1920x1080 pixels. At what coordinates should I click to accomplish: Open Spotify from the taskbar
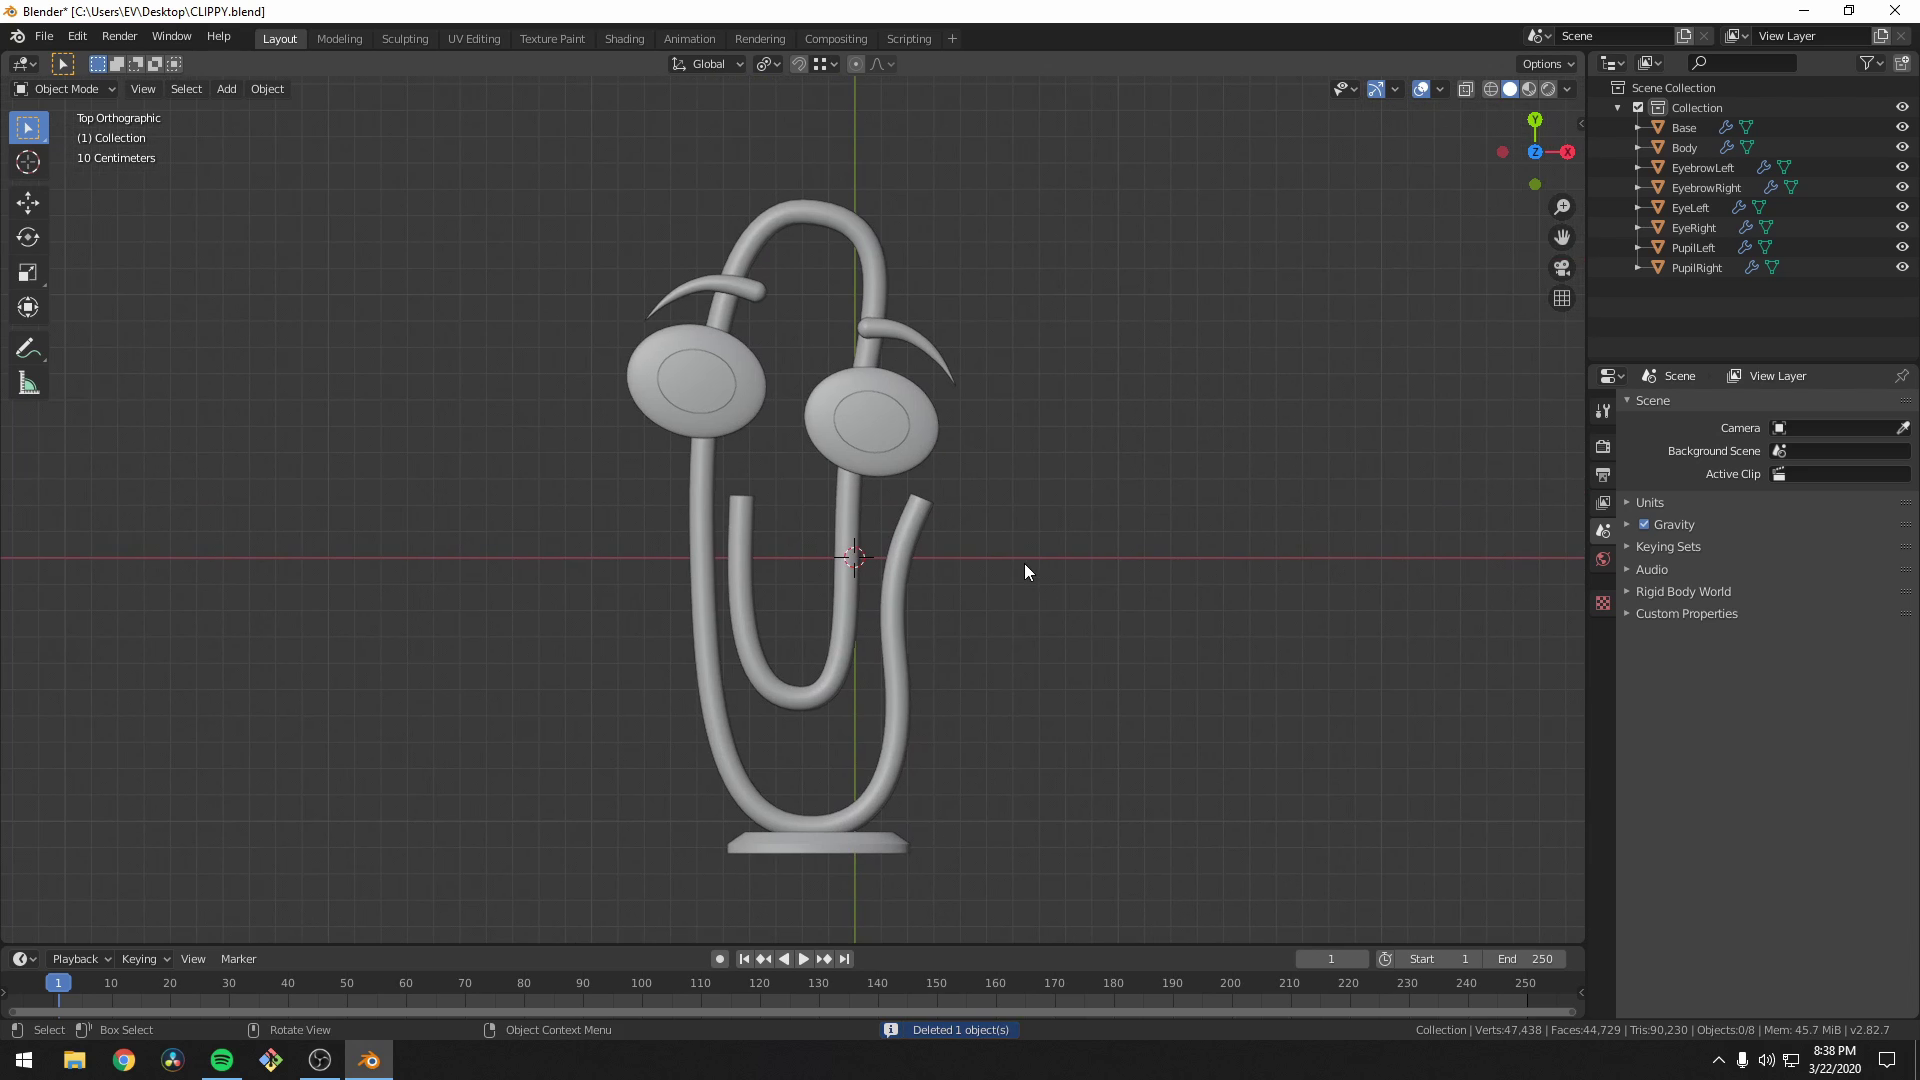tap(221, 1059)
